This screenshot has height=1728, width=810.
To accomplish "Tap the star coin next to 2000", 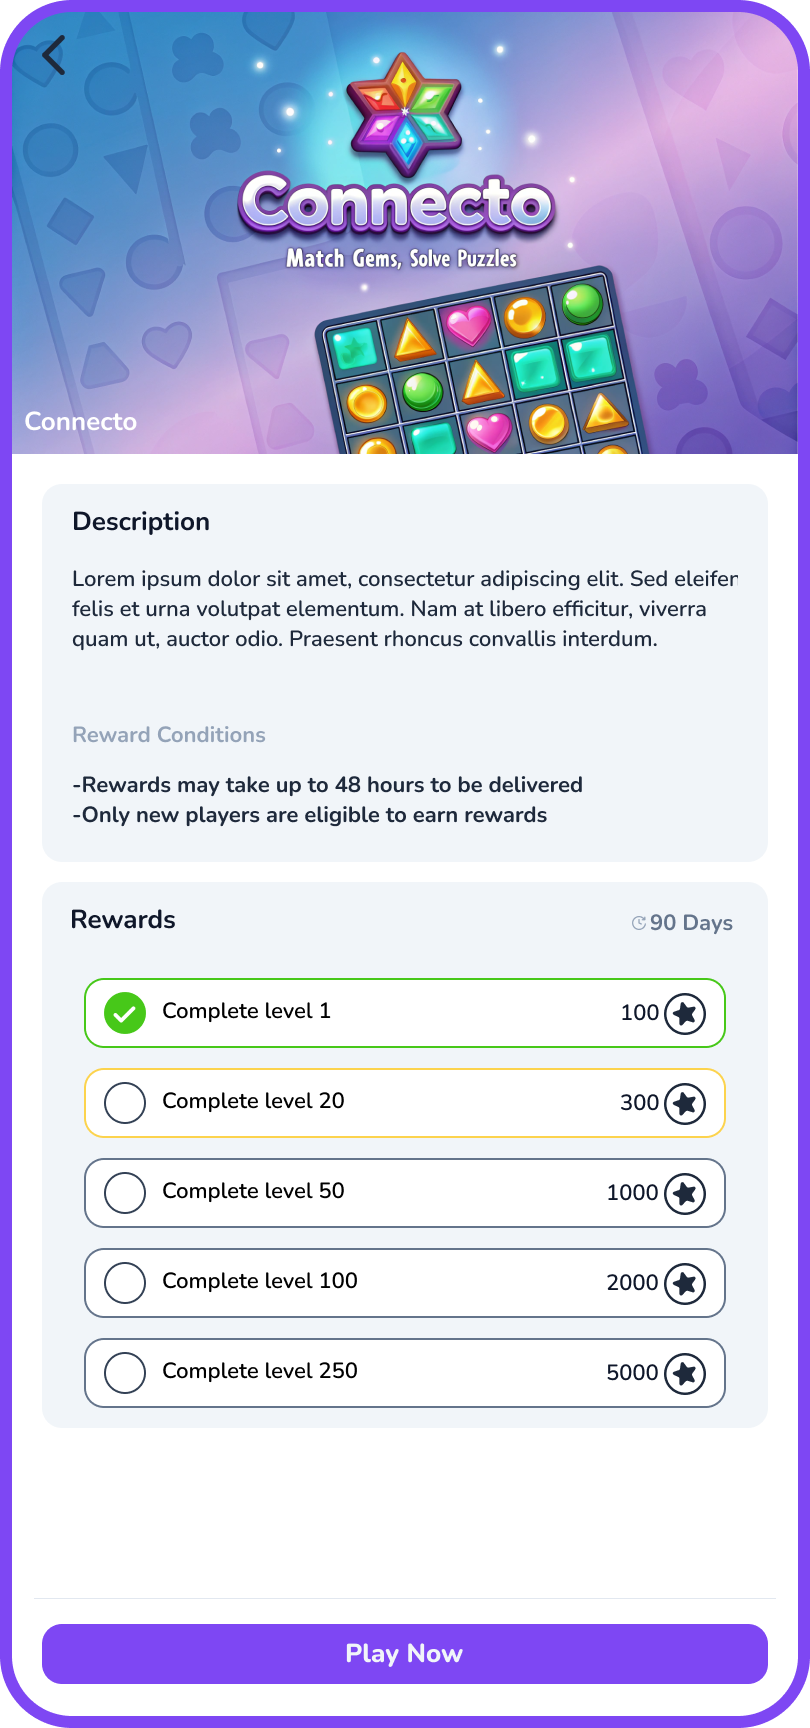I will (685, 1283).
